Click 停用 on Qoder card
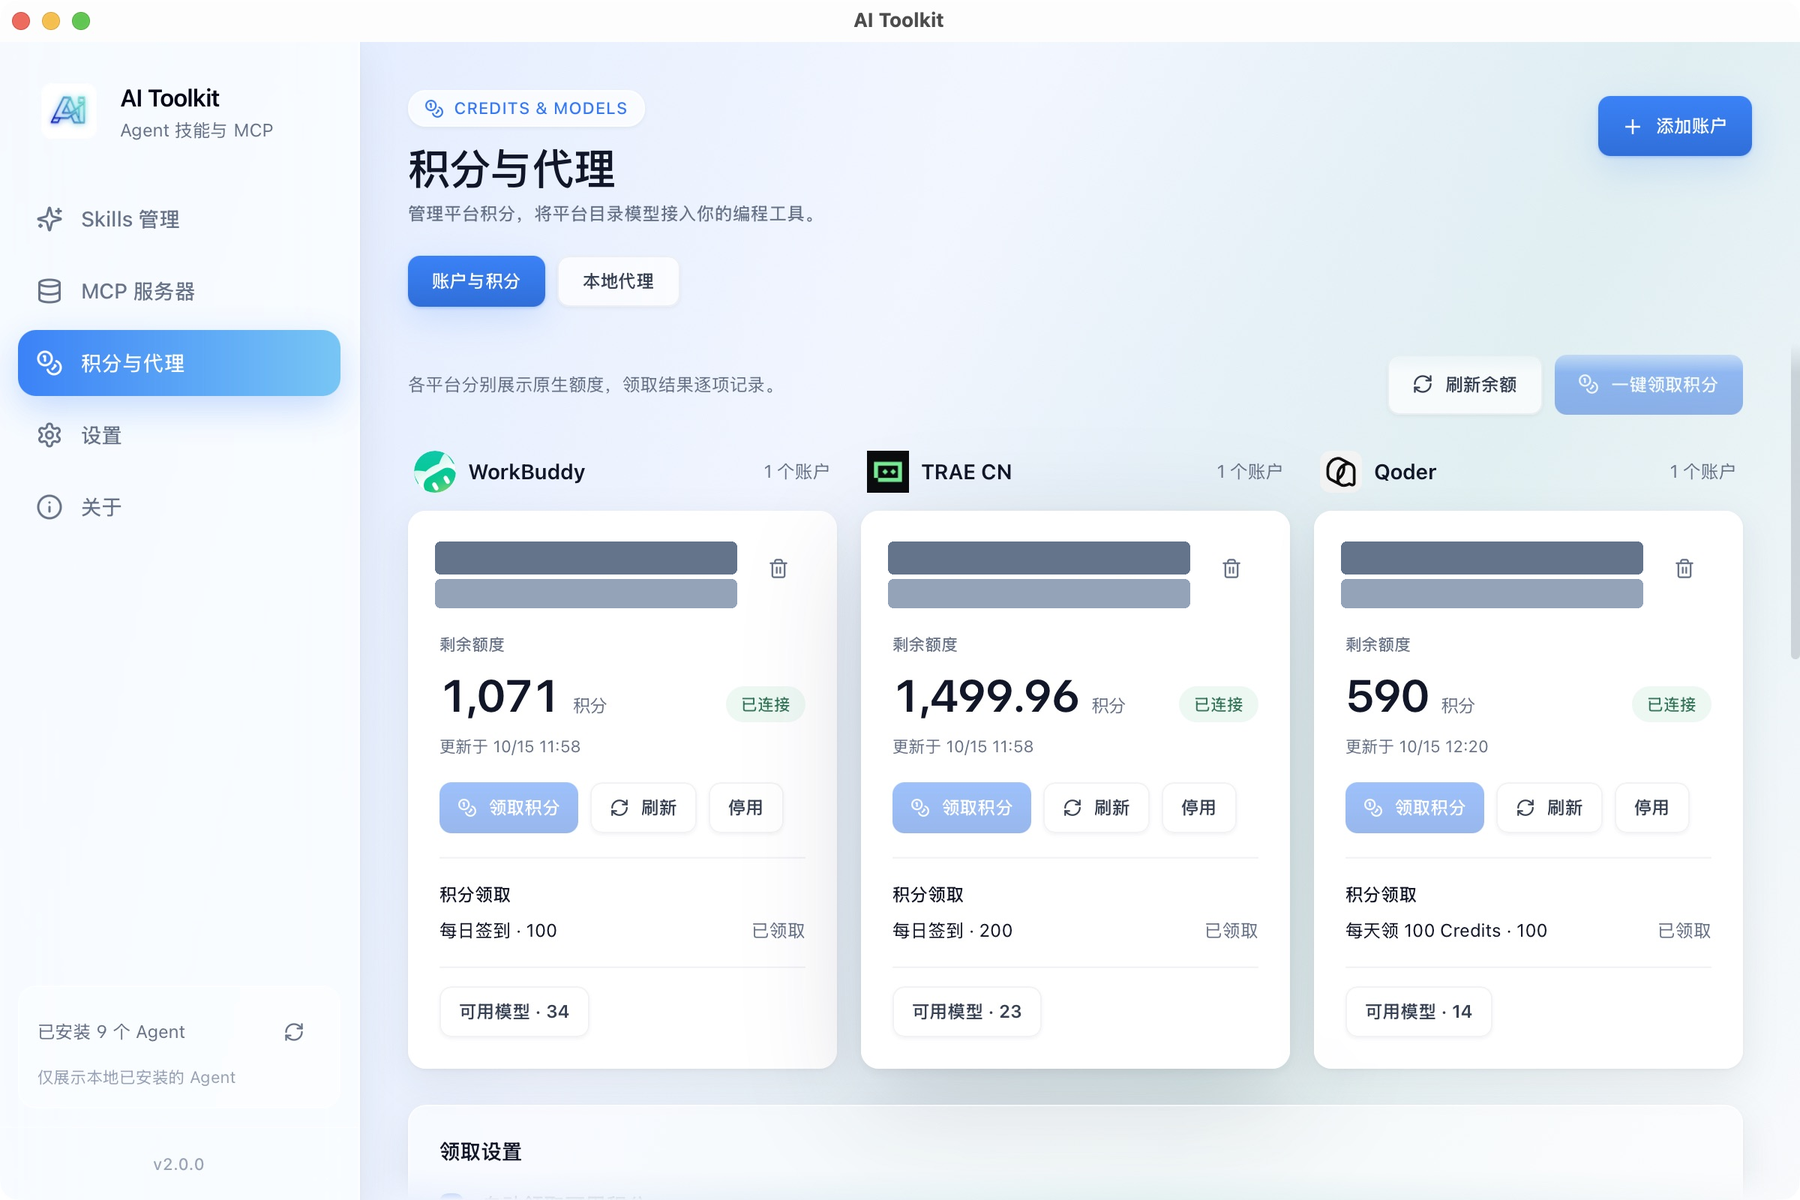 click(x=1652, y=808)
